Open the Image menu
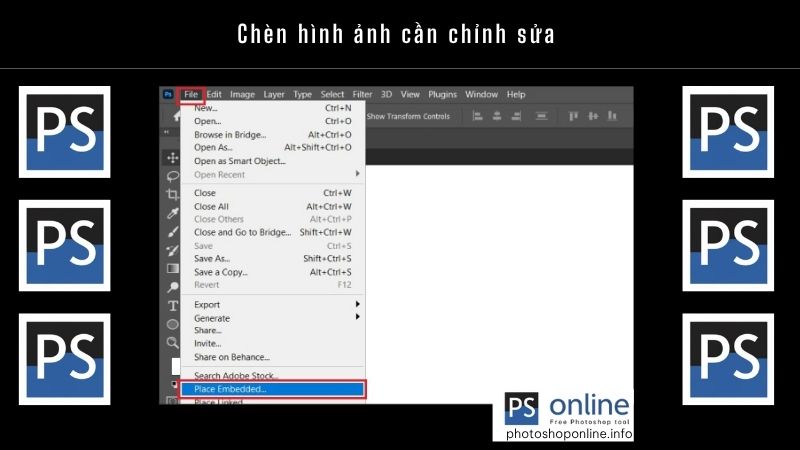Screen dimensions: 800x450 click(x=242, y=94)
